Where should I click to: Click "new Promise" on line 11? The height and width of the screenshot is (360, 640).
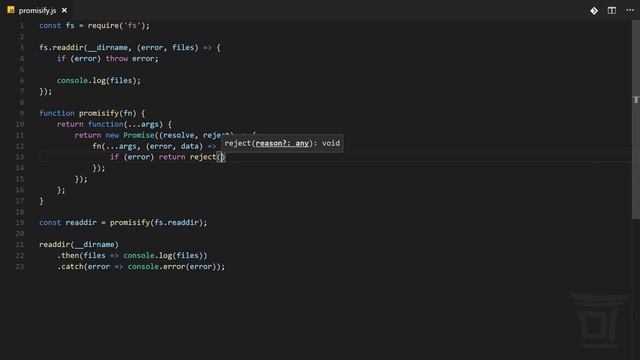(130, 135)
